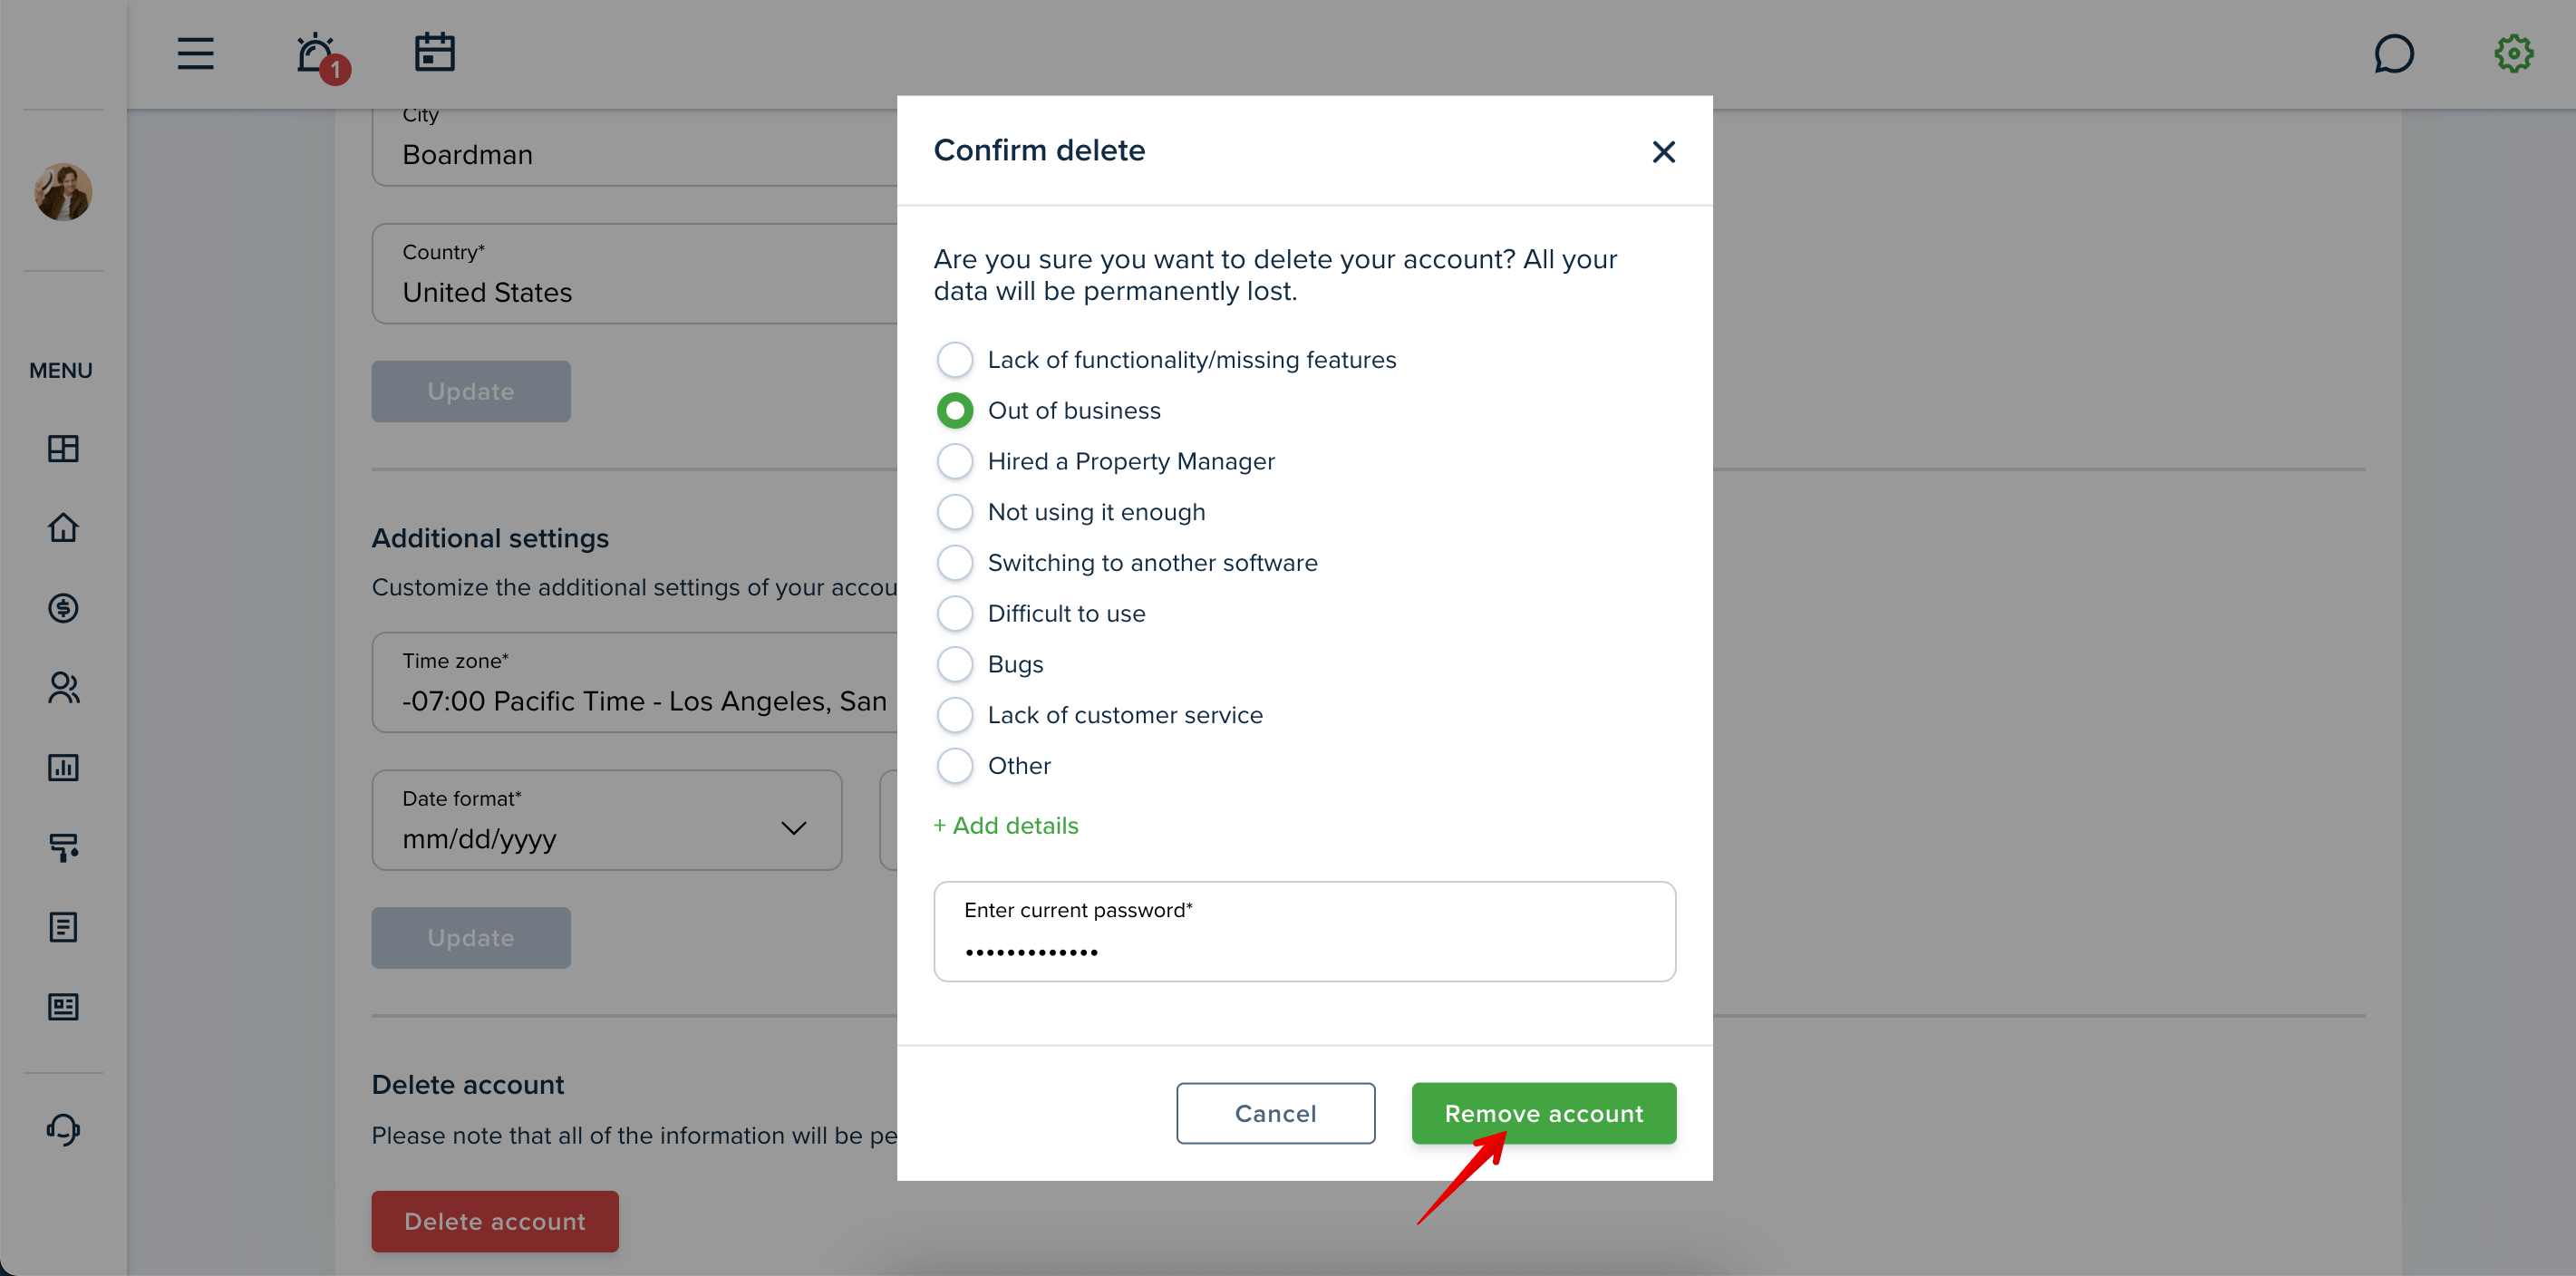2576x1276 pixels.
Task: Open the notifications alarm bell icon
Action: (x=319, y=55)
